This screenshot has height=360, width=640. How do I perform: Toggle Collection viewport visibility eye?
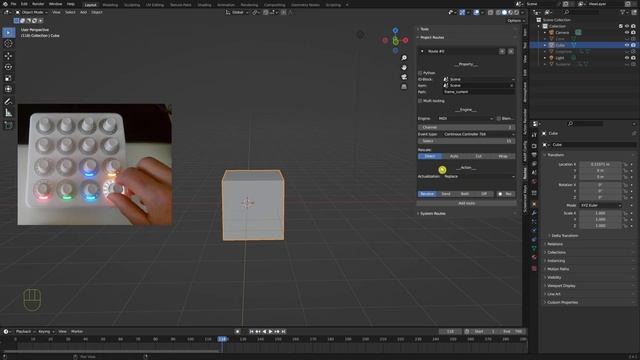click(x=627, y=26)
